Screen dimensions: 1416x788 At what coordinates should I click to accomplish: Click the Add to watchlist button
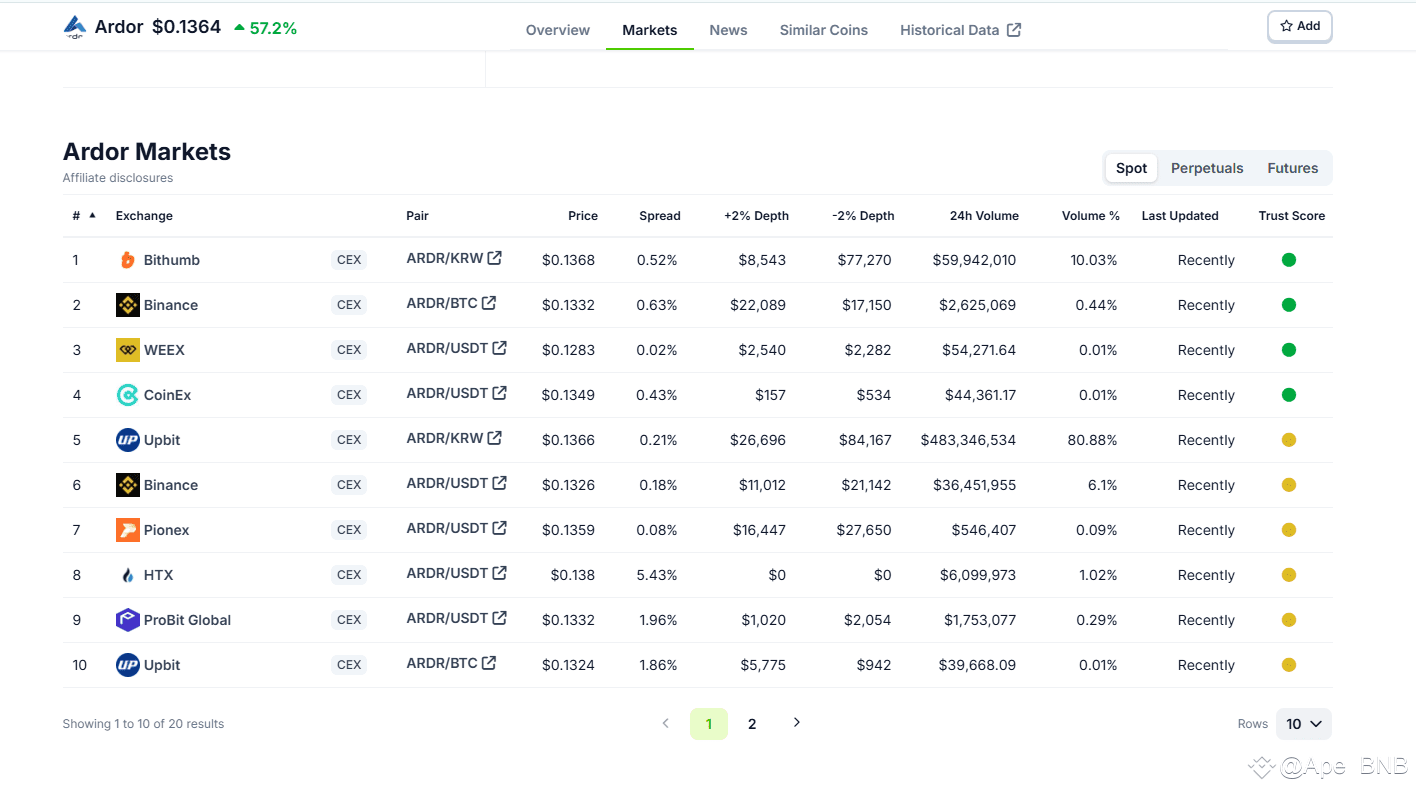(1299, 26)
